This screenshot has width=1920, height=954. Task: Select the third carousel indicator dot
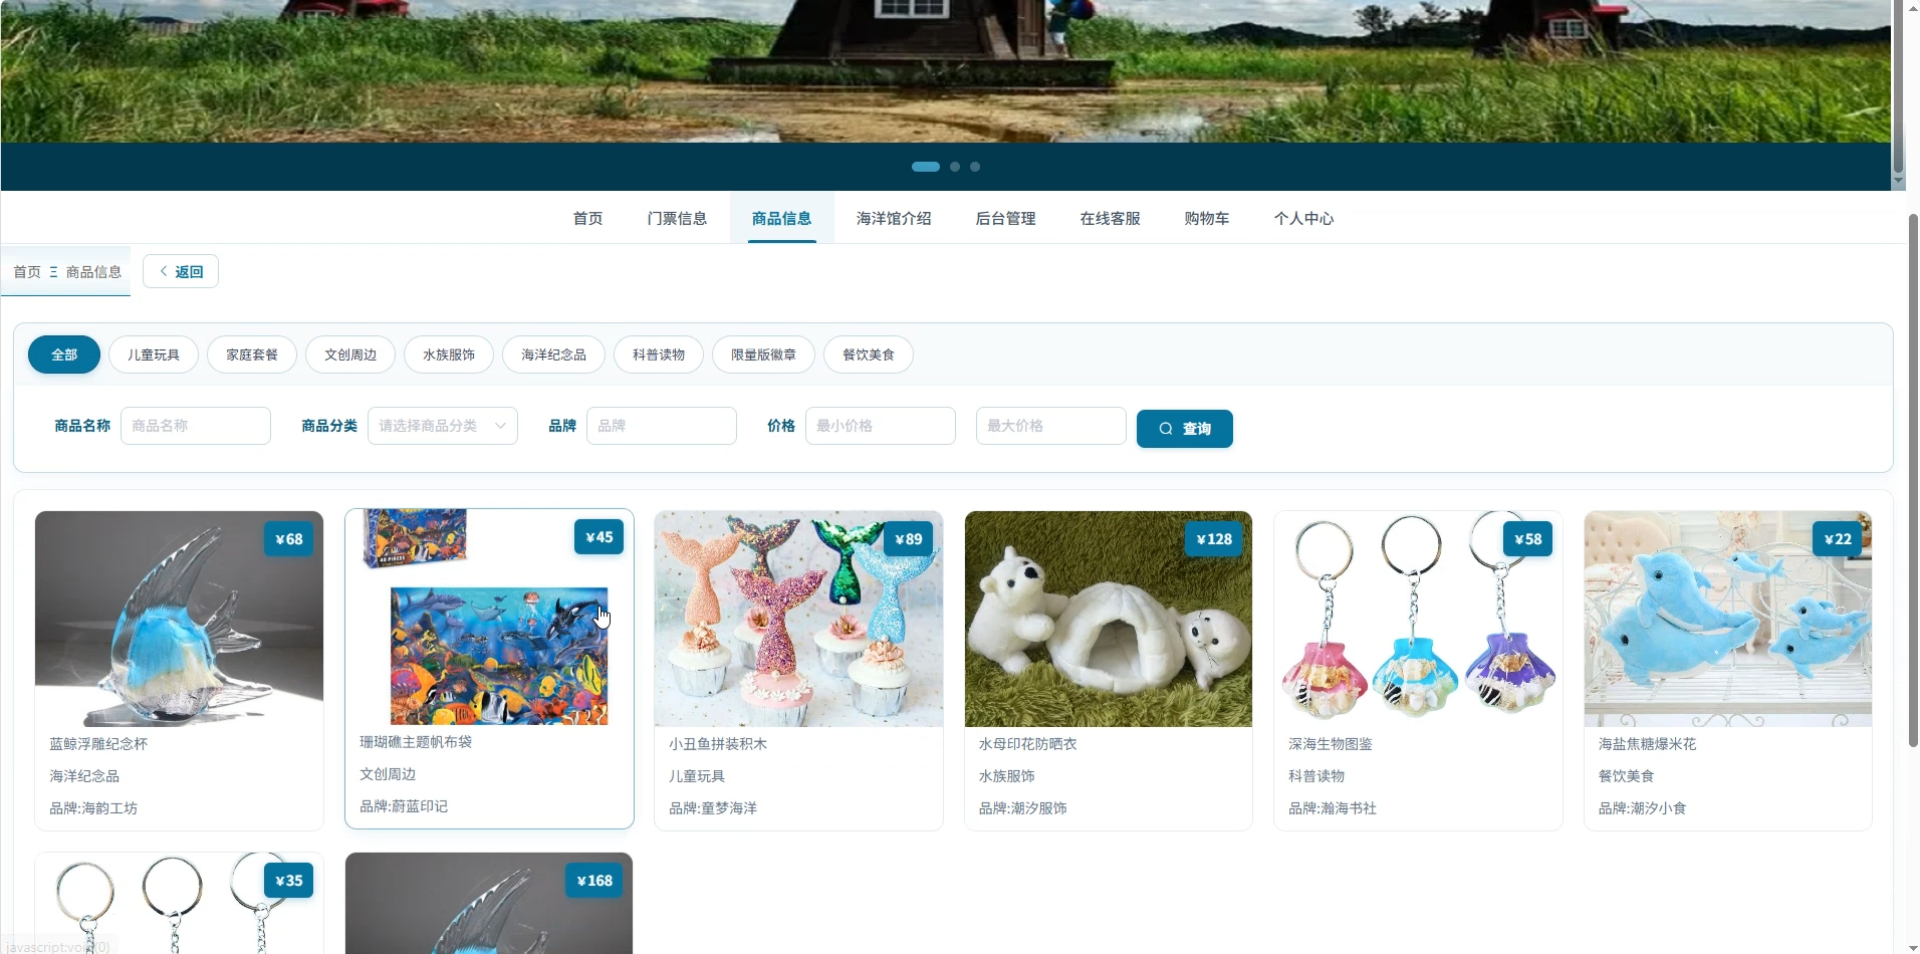click(x=975, y=167)
